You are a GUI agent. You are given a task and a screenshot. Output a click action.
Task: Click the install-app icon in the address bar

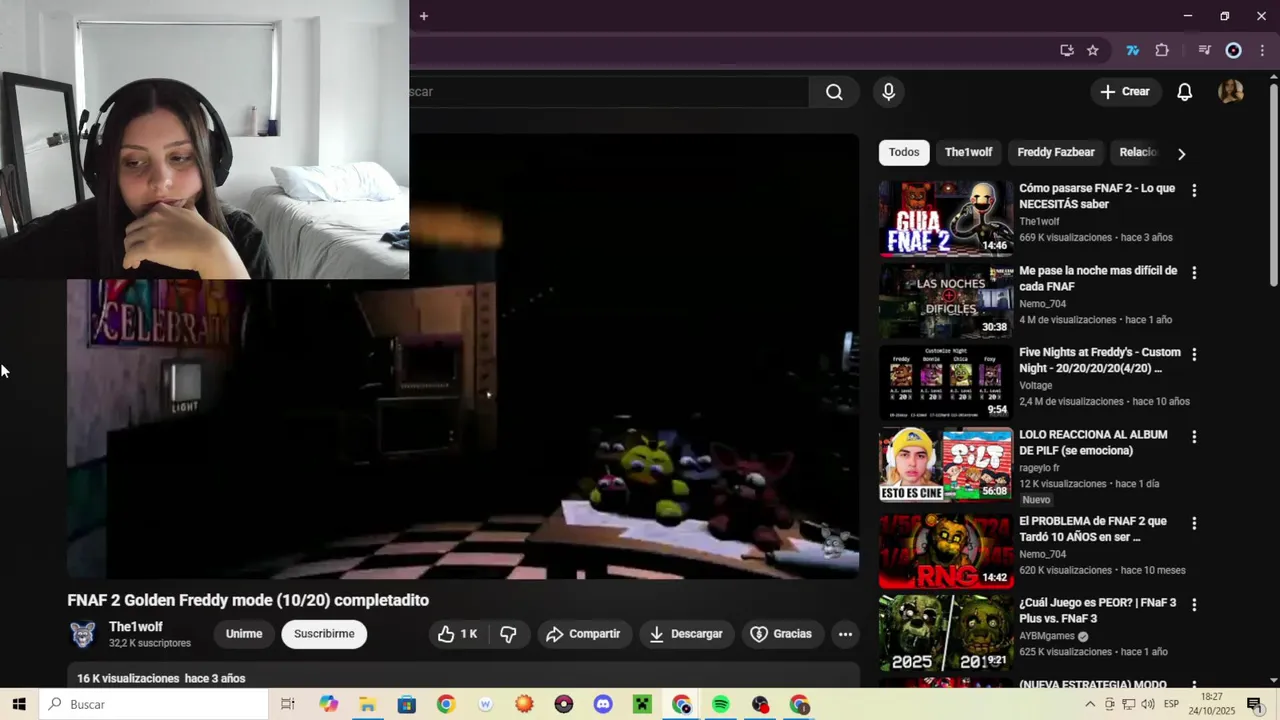click(x=1067, y=50)
